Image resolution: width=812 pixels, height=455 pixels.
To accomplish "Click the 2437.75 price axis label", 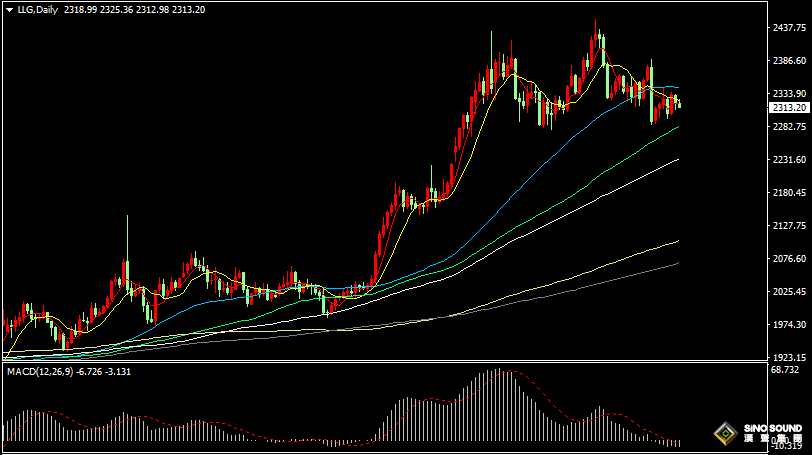I will [790, 28].
